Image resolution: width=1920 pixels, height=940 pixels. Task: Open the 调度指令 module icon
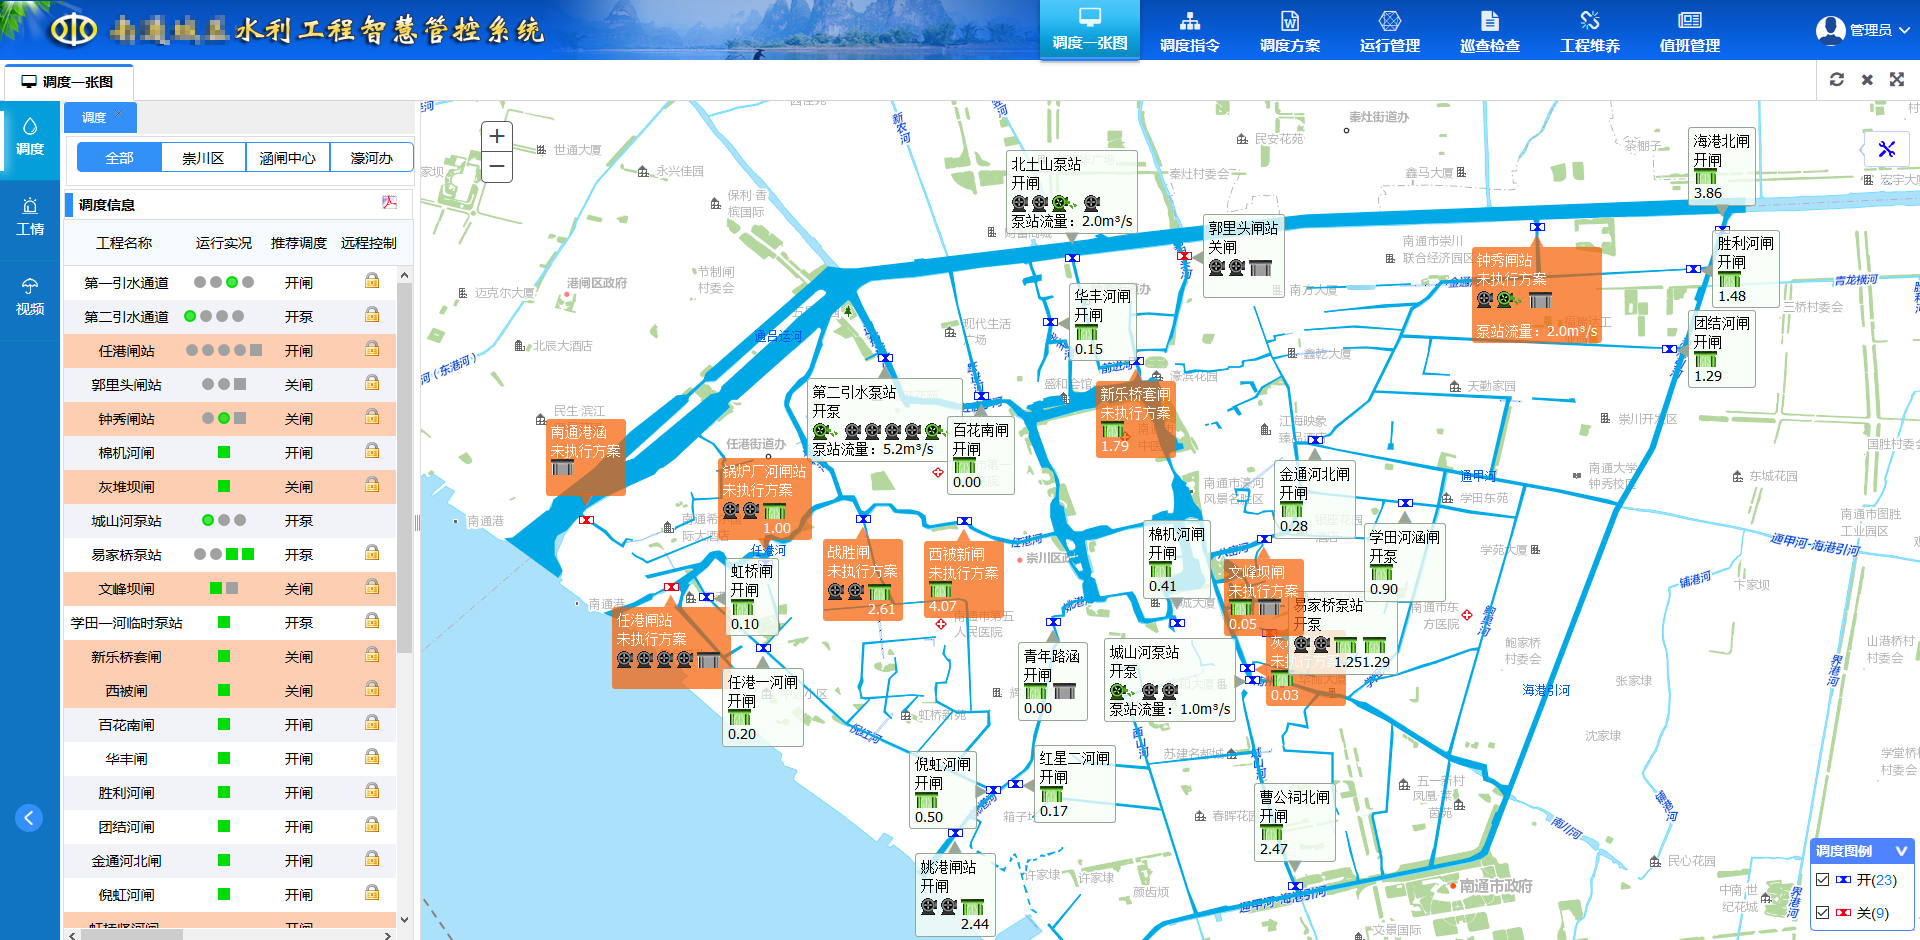click(x=1189, y=22)
